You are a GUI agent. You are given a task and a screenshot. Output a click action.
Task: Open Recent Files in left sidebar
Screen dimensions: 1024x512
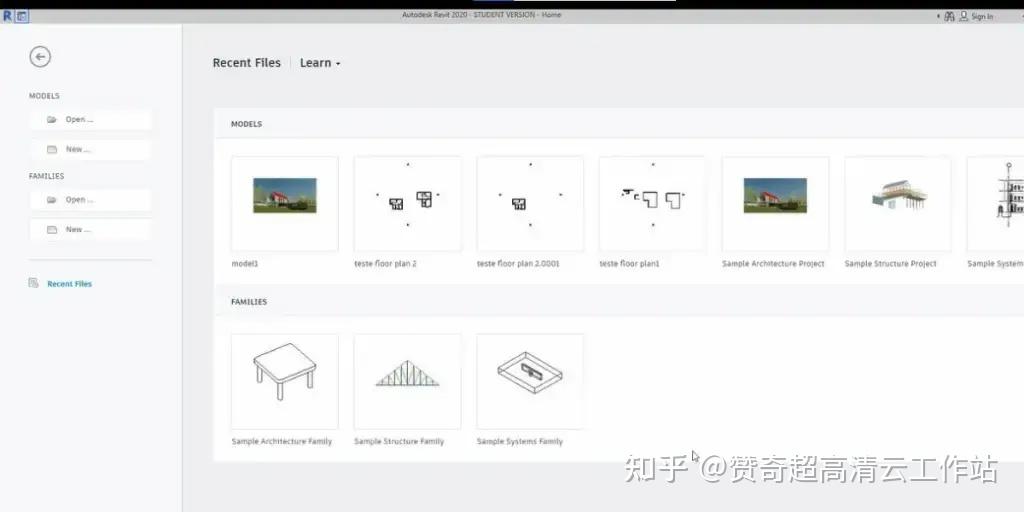[x=69, y=284]
